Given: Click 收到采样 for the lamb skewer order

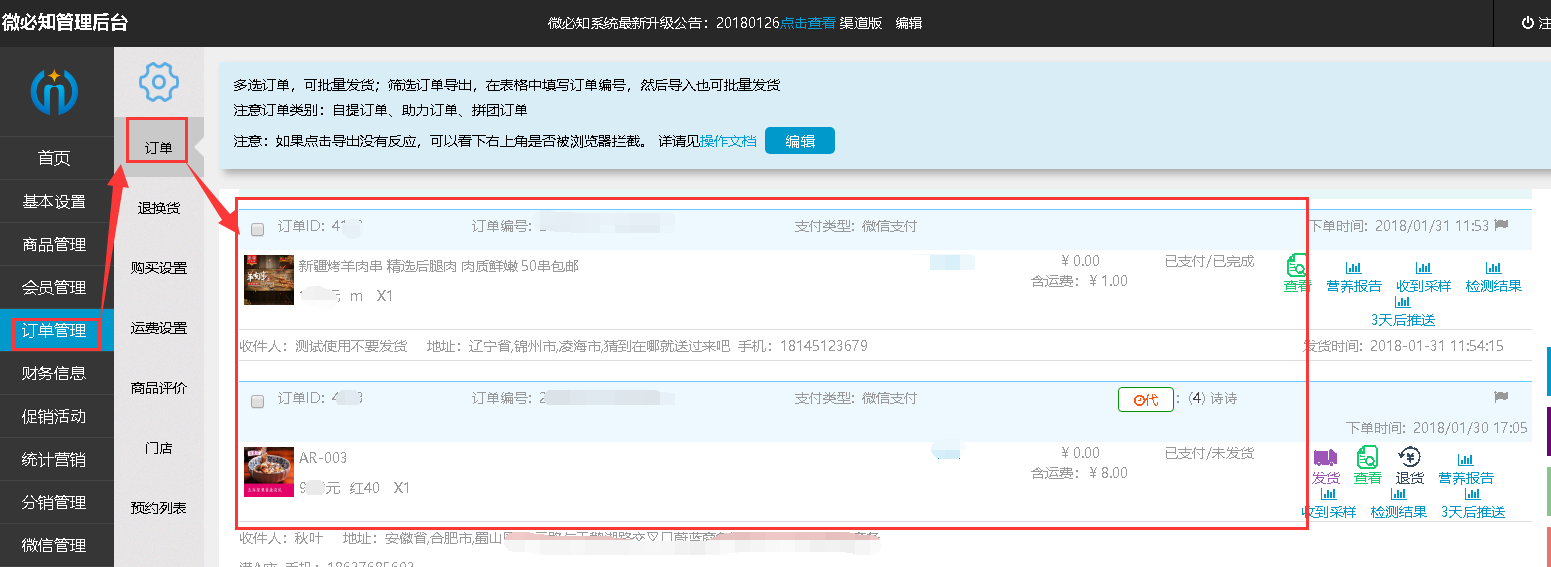Looking at the screenshot, I should click(1423, 278).
